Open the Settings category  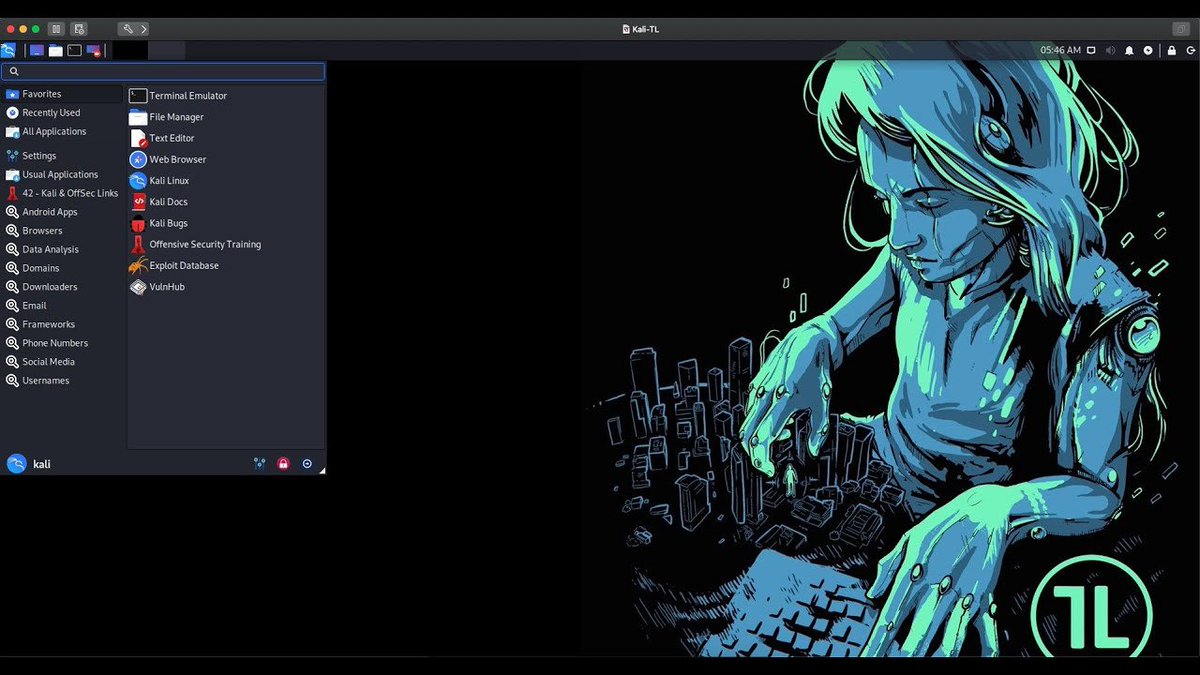tap(62, 156)
